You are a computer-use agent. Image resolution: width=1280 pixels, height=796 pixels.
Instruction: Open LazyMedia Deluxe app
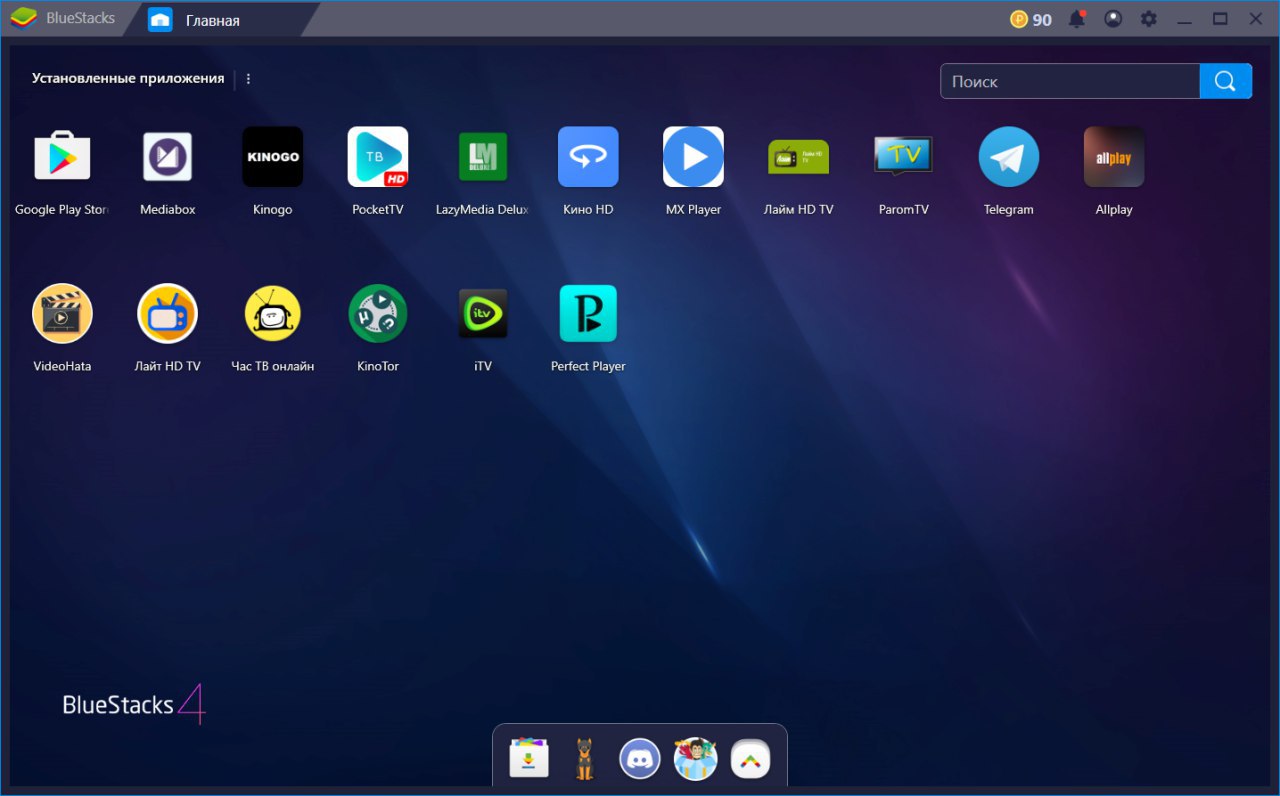pyautogui.click(x=483, y=157)
